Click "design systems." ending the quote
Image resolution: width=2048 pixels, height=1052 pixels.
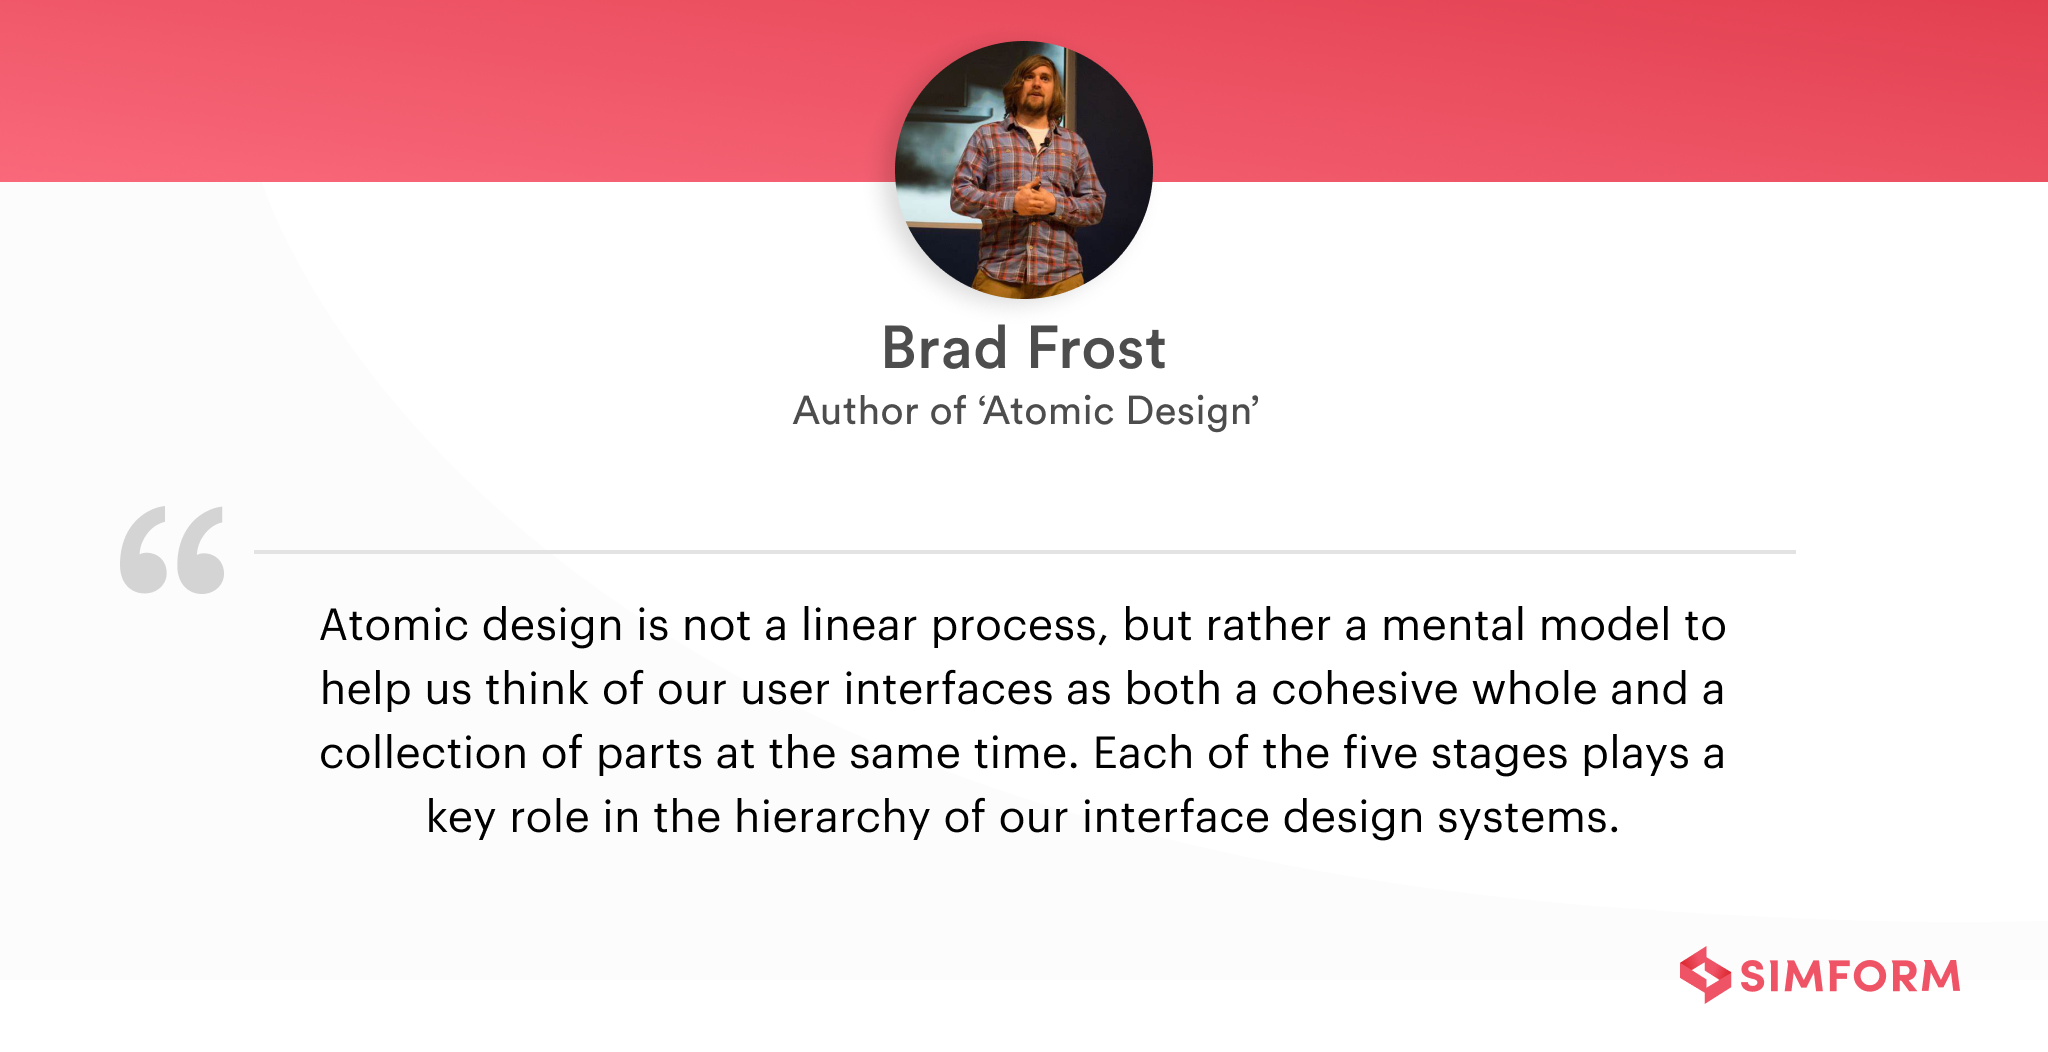pyautogui.click(x=1451, y=818)
